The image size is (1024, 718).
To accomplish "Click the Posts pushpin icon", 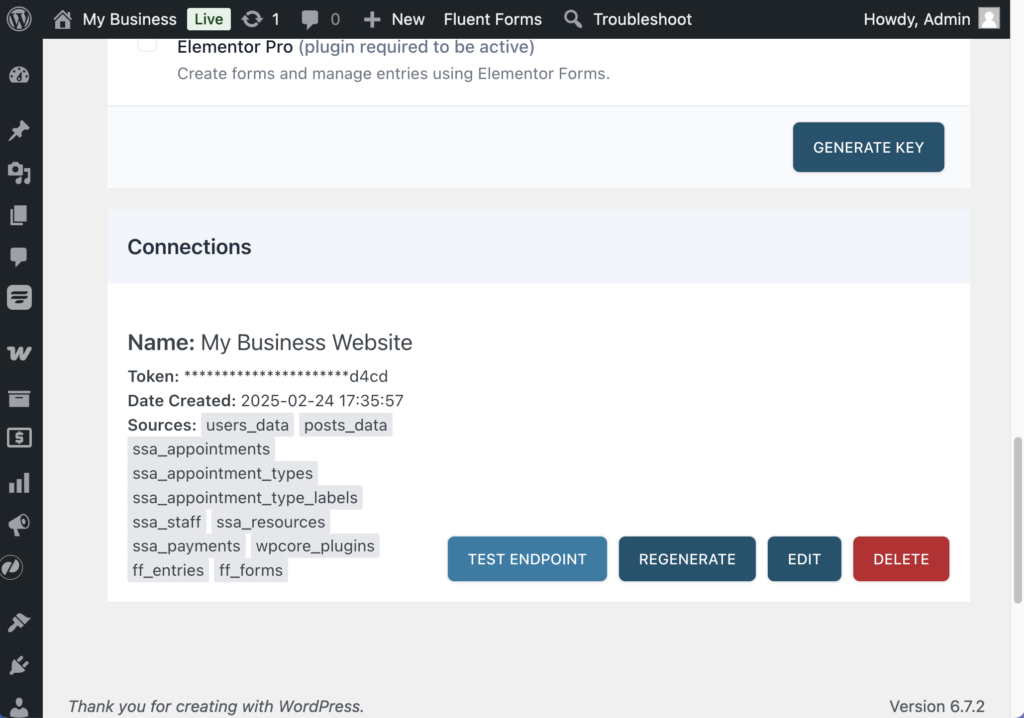I will [x=19, y=131].
